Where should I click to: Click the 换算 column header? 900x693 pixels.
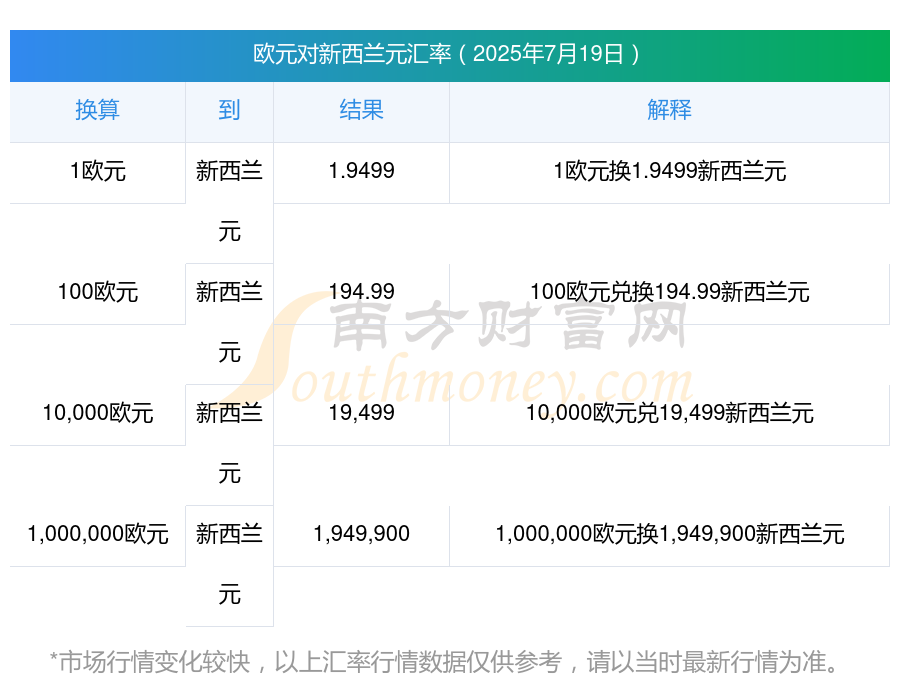(98, 110)
